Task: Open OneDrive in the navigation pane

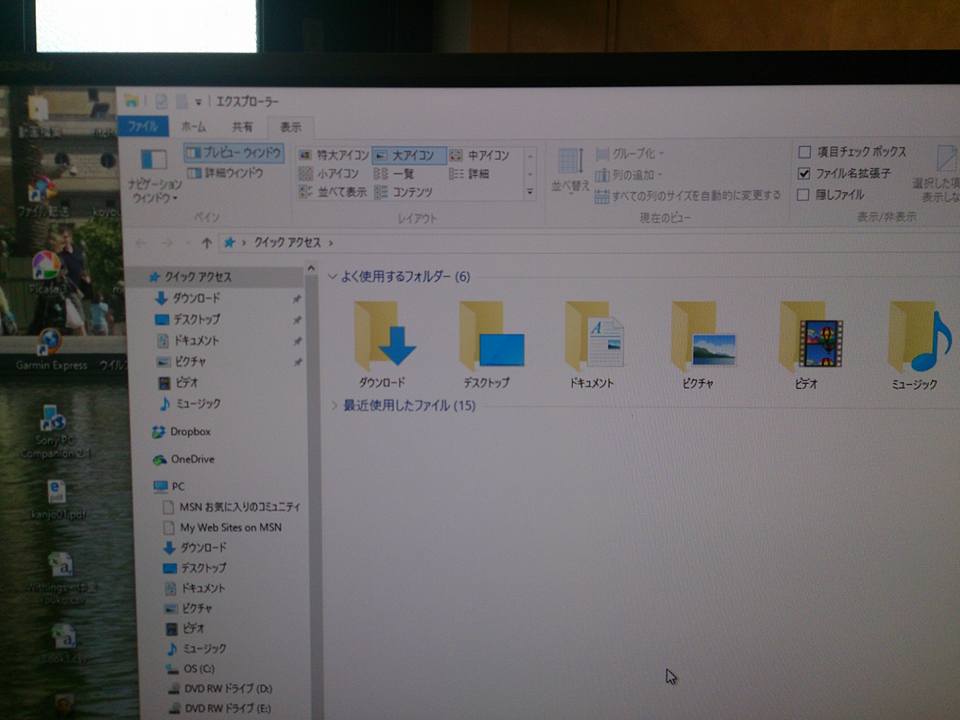Action: [x=184, y=459]
